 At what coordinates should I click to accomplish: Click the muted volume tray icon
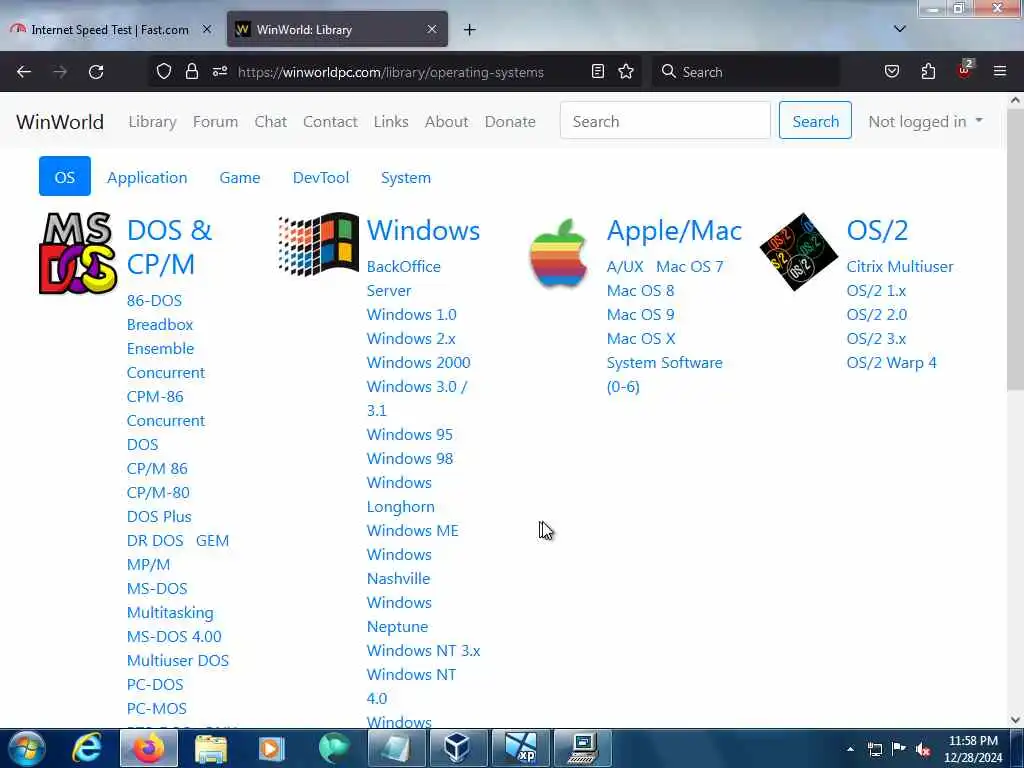pos(923,749)
